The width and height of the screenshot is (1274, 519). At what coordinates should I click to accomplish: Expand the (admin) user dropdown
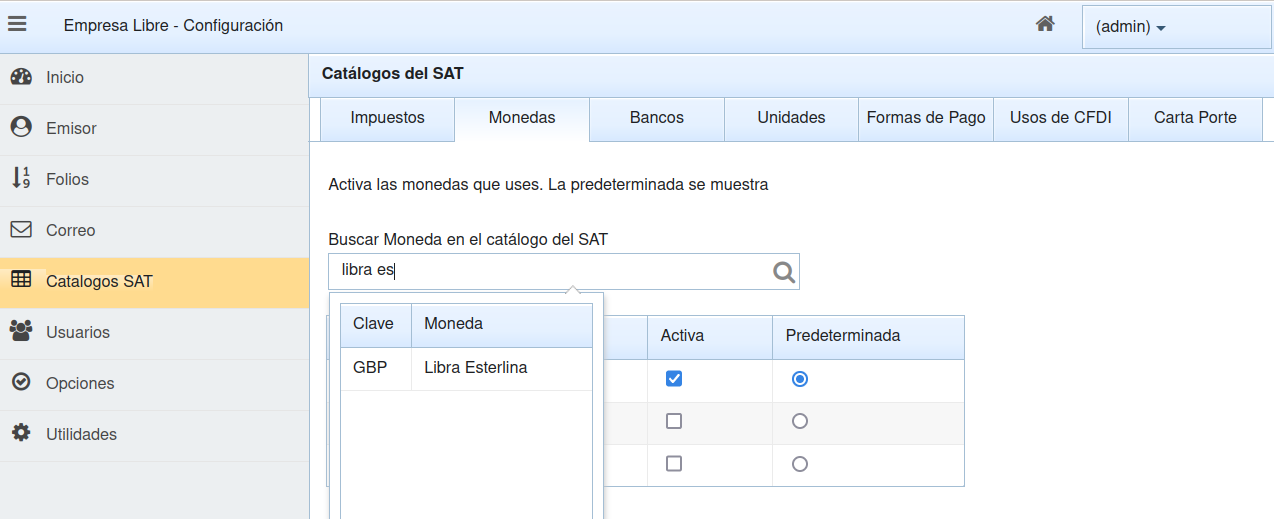click(1131, 27)
